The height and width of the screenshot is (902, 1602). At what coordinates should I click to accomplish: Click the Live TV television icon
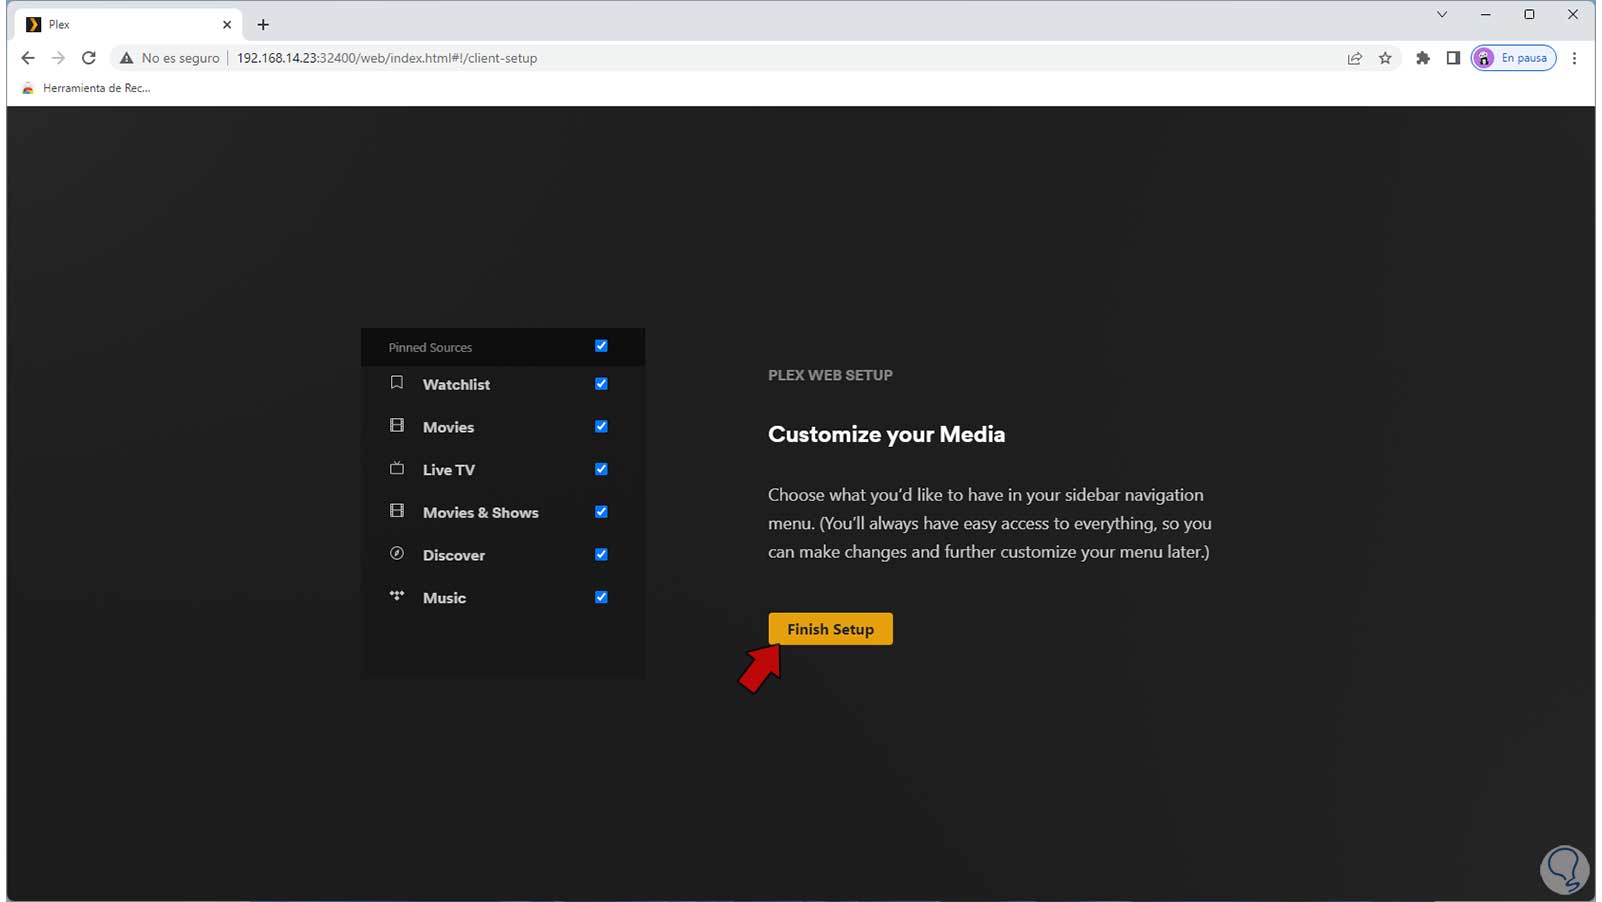397,468
